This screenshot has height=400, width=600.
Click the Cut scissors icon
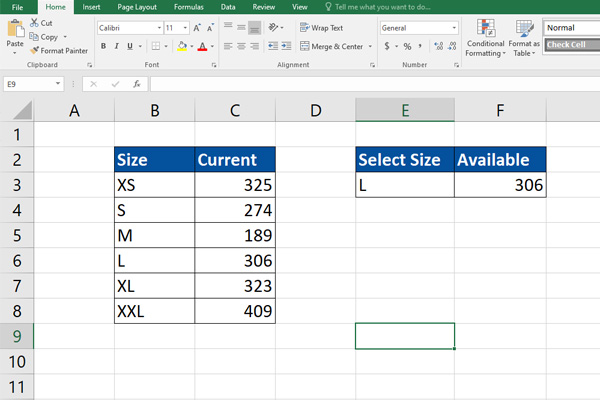tap(34, 23)
